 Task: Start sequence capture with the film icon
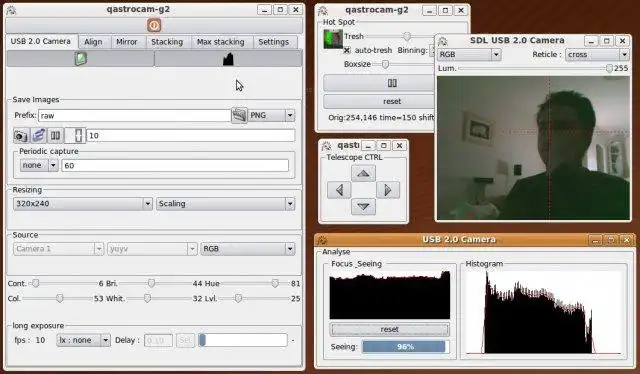[39, 136]
